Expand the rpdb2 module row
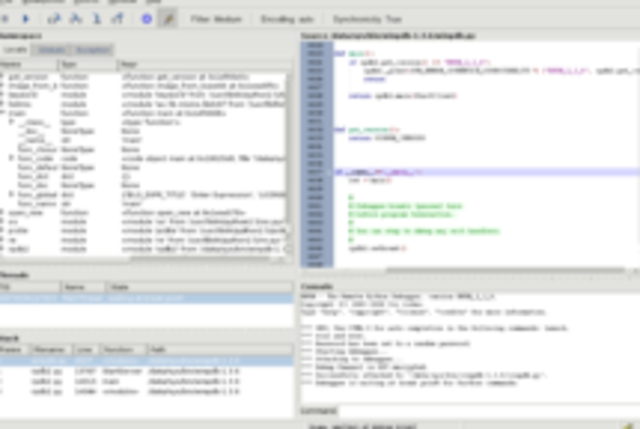Viewport: 640px width, 429px height. click(x=2, y=249)
